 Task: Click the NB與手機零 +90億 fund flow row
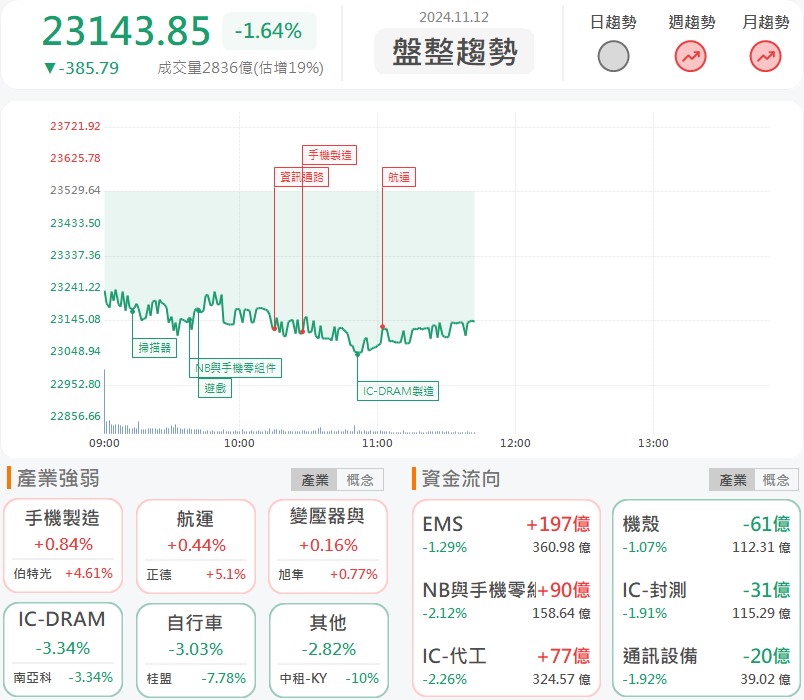506,601
